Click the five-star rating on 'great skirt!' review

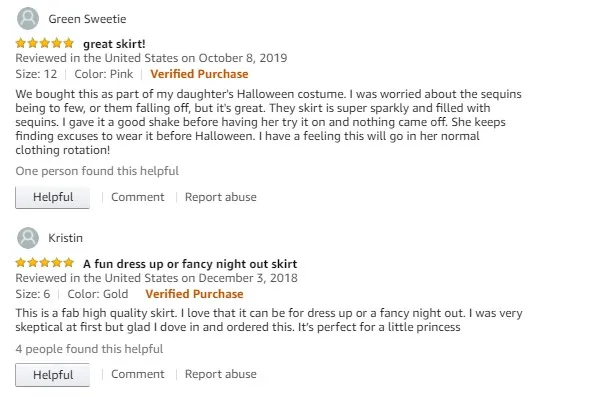45,43
